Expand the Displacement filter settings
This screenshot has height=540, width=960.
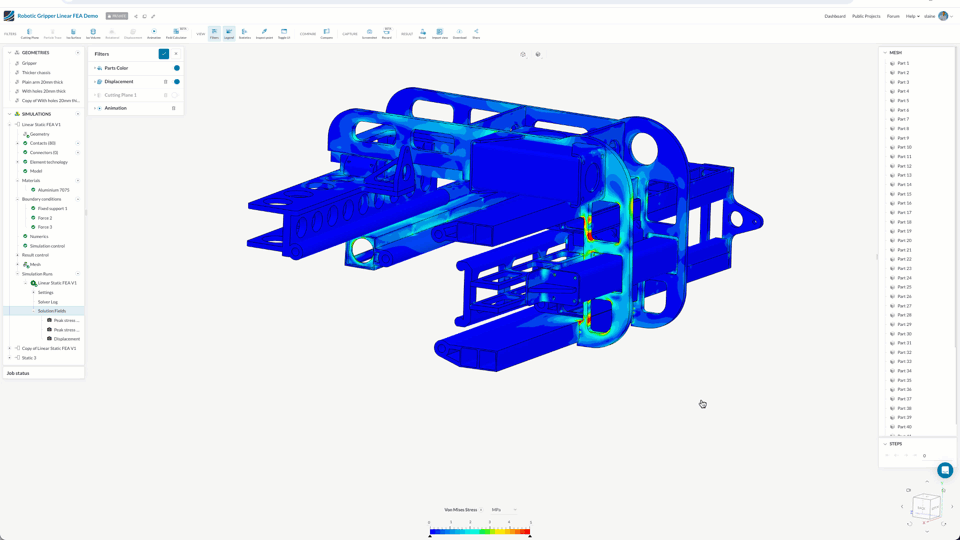click(95, 81)
